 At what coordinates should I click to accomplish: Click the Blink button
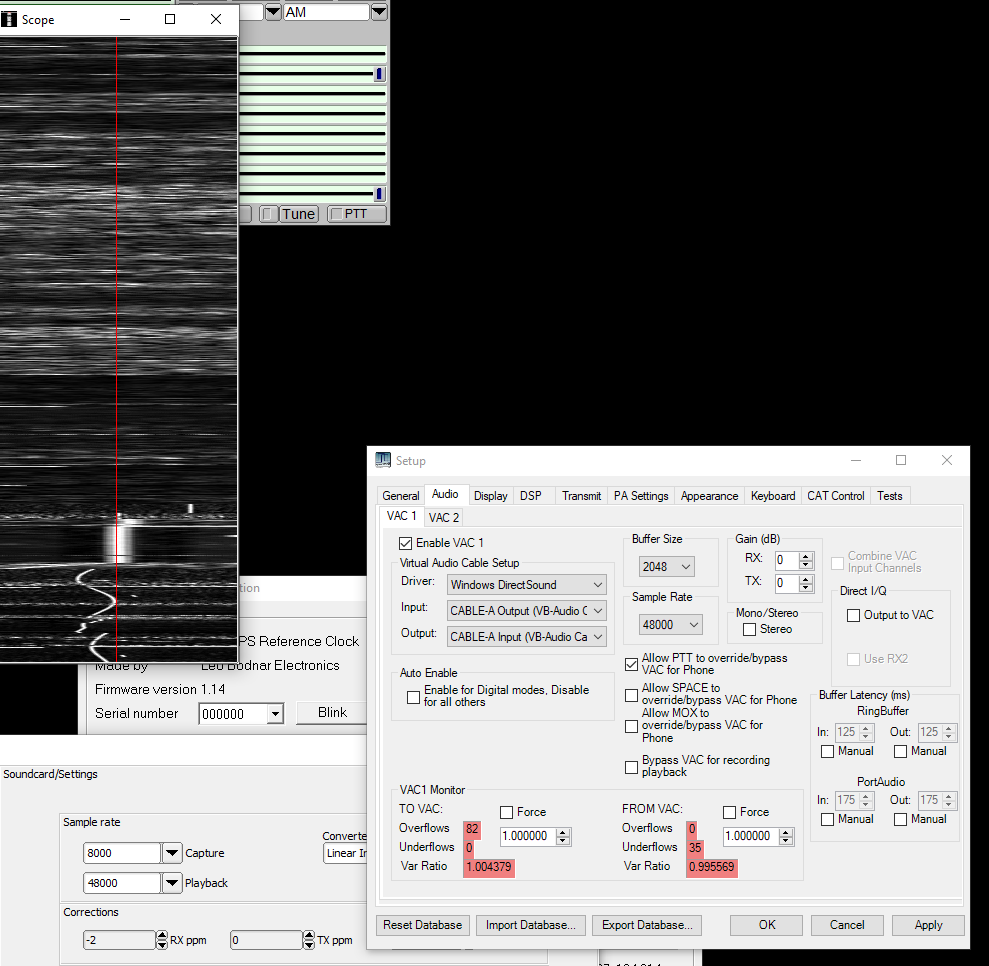click(332, 713)
